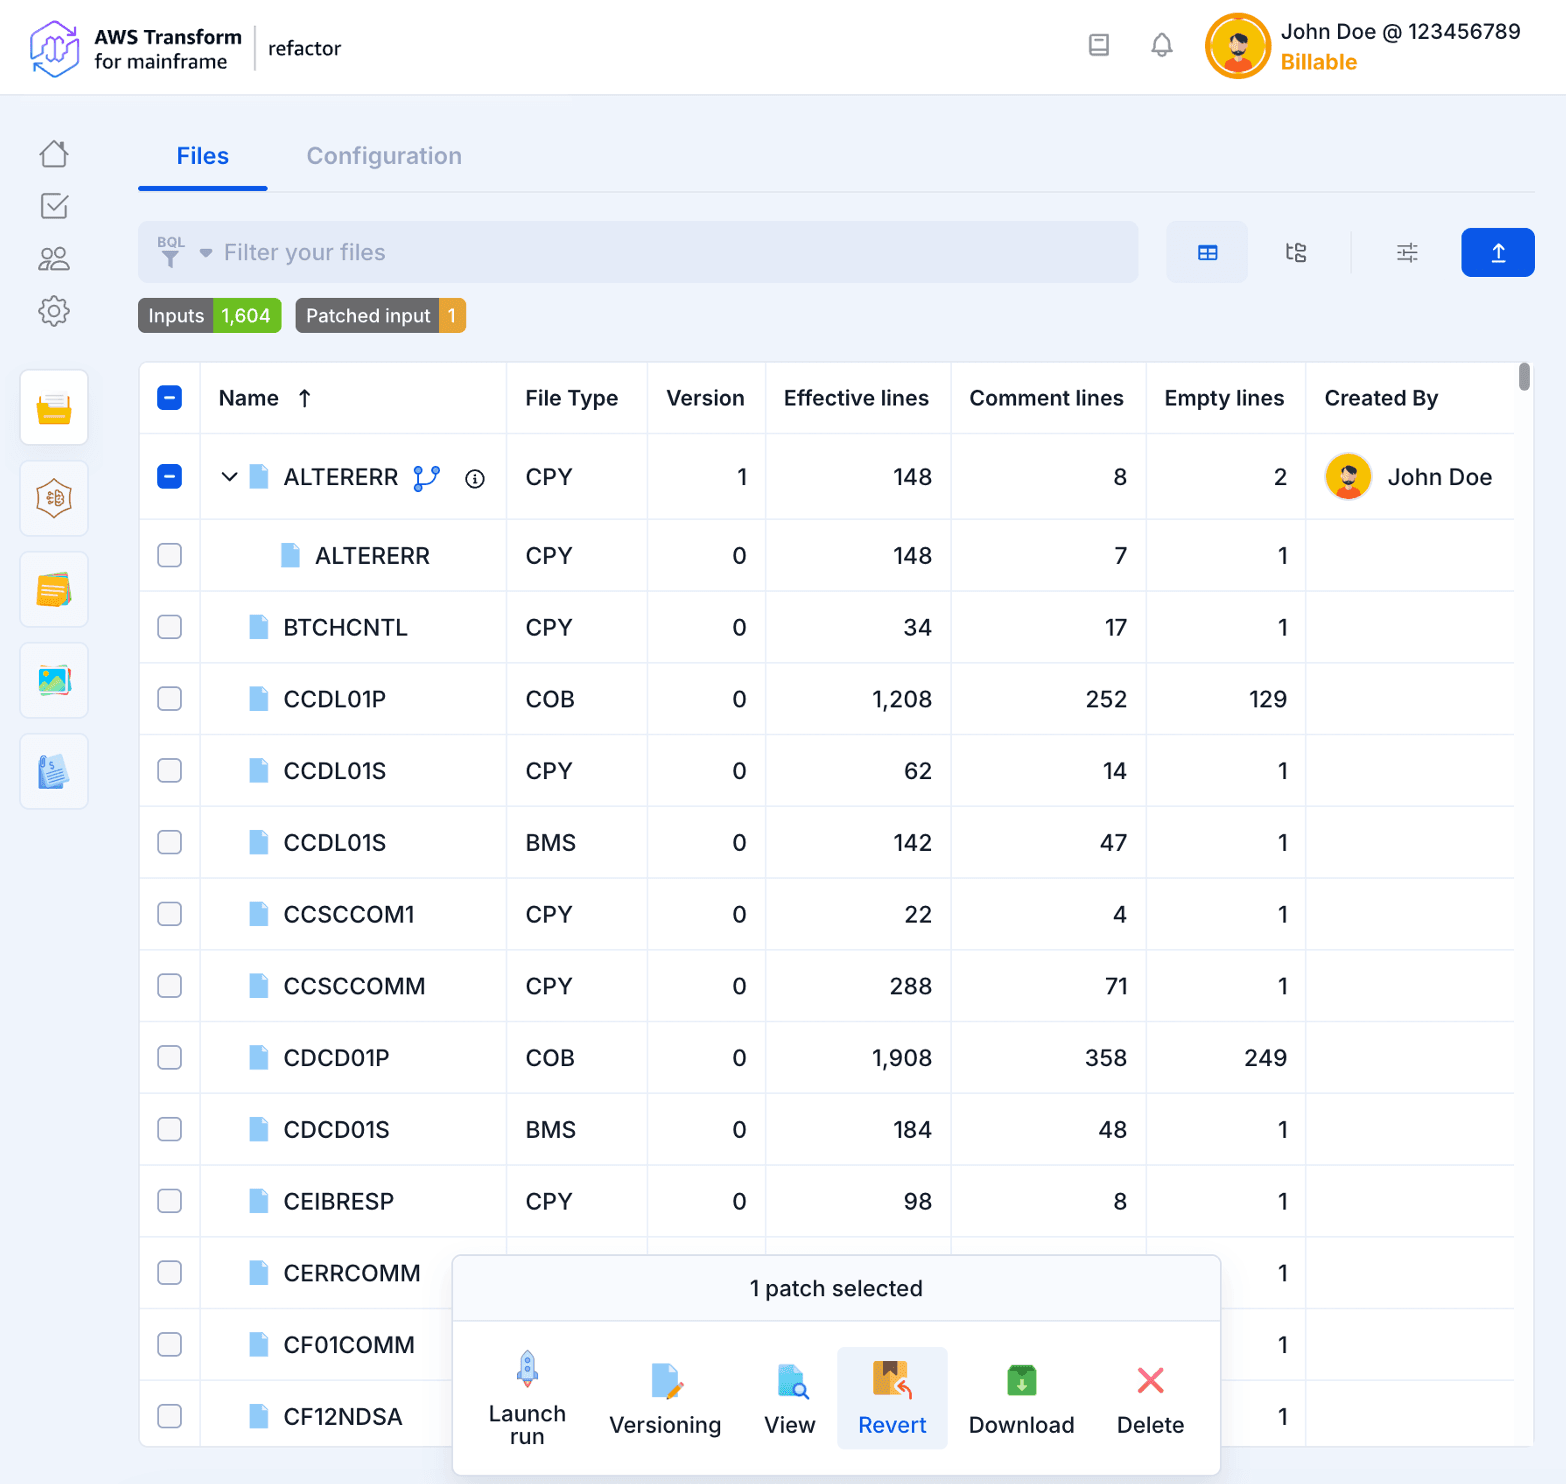Select the Files tab
1566x1484 pixels.
202,156
